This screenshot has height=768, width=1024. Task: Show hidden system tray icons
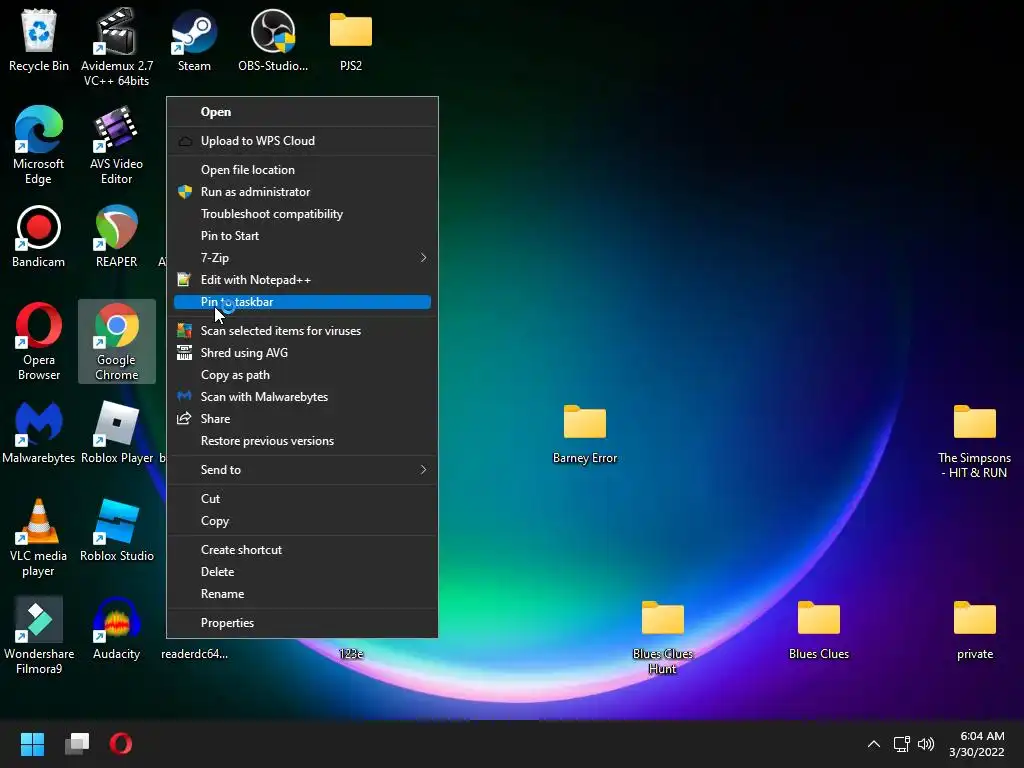(x=874, y=744)
